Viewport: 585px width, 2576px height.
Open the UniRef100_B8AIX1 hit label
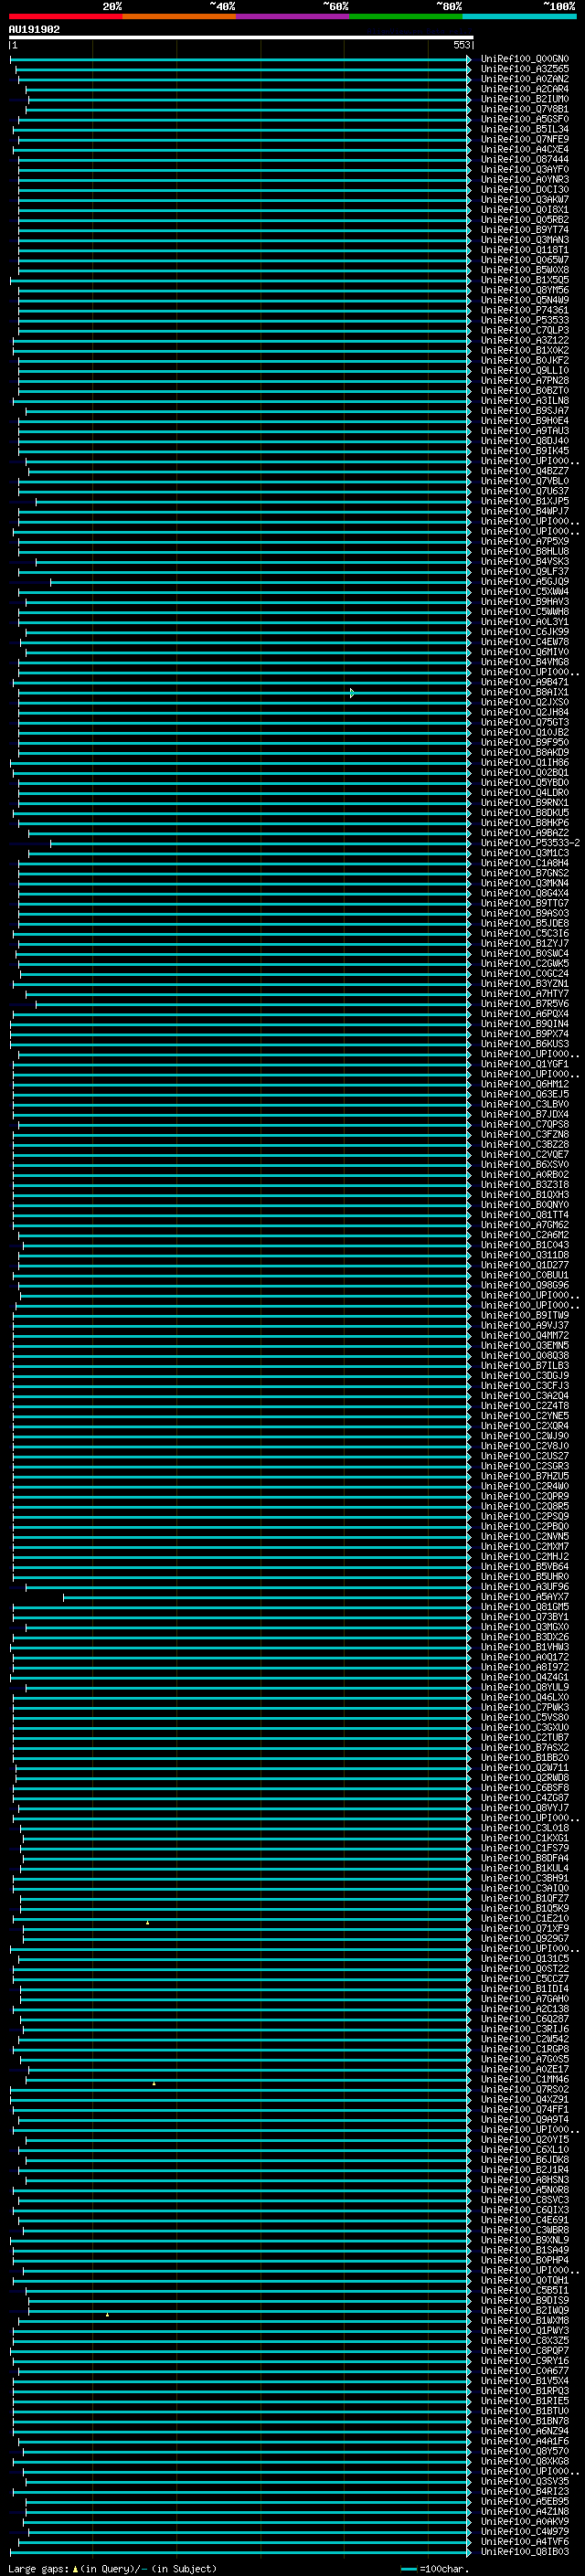coord(525,692)
